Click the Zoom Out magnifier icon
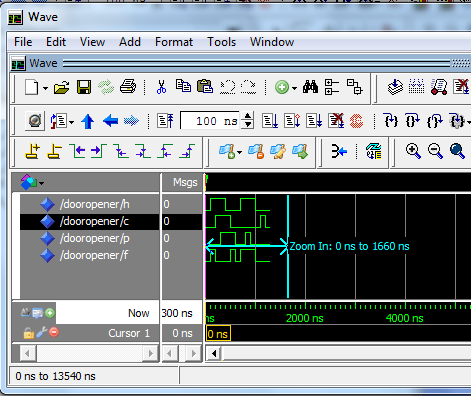Image resolution: width=471 pixels, height=396 pixels. (435, 151)
